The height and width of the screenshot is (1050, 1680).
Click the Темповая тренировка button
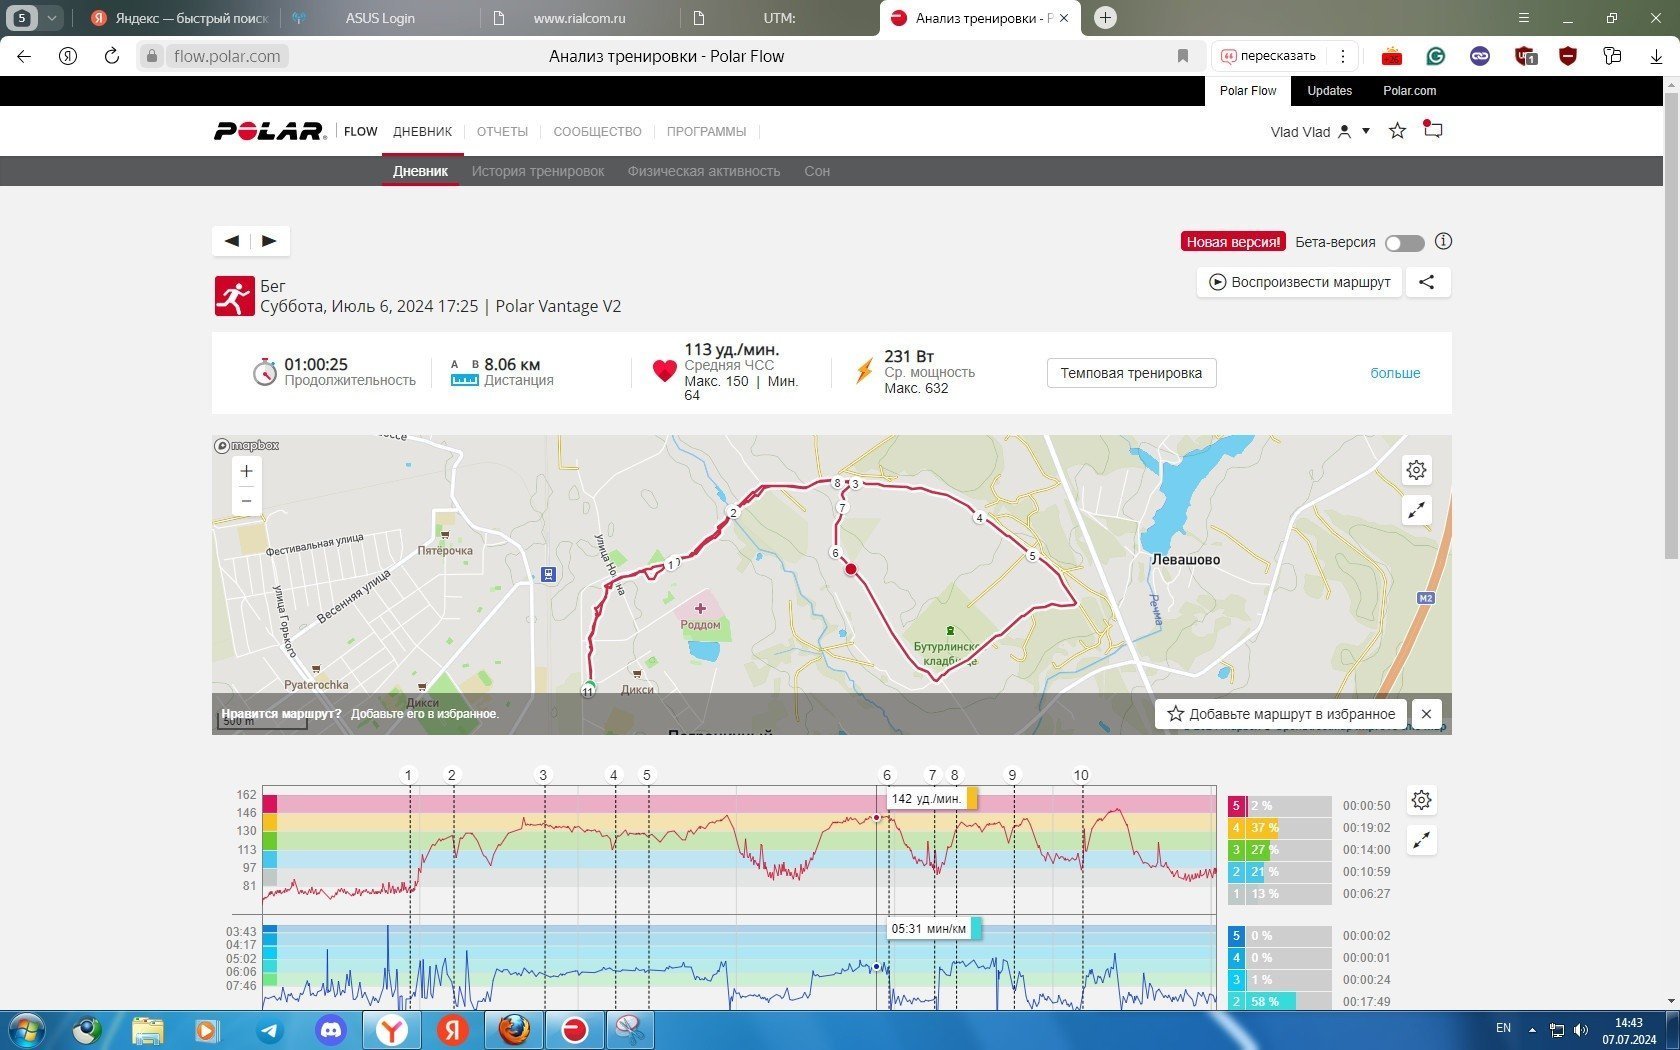coord(1131,373)
